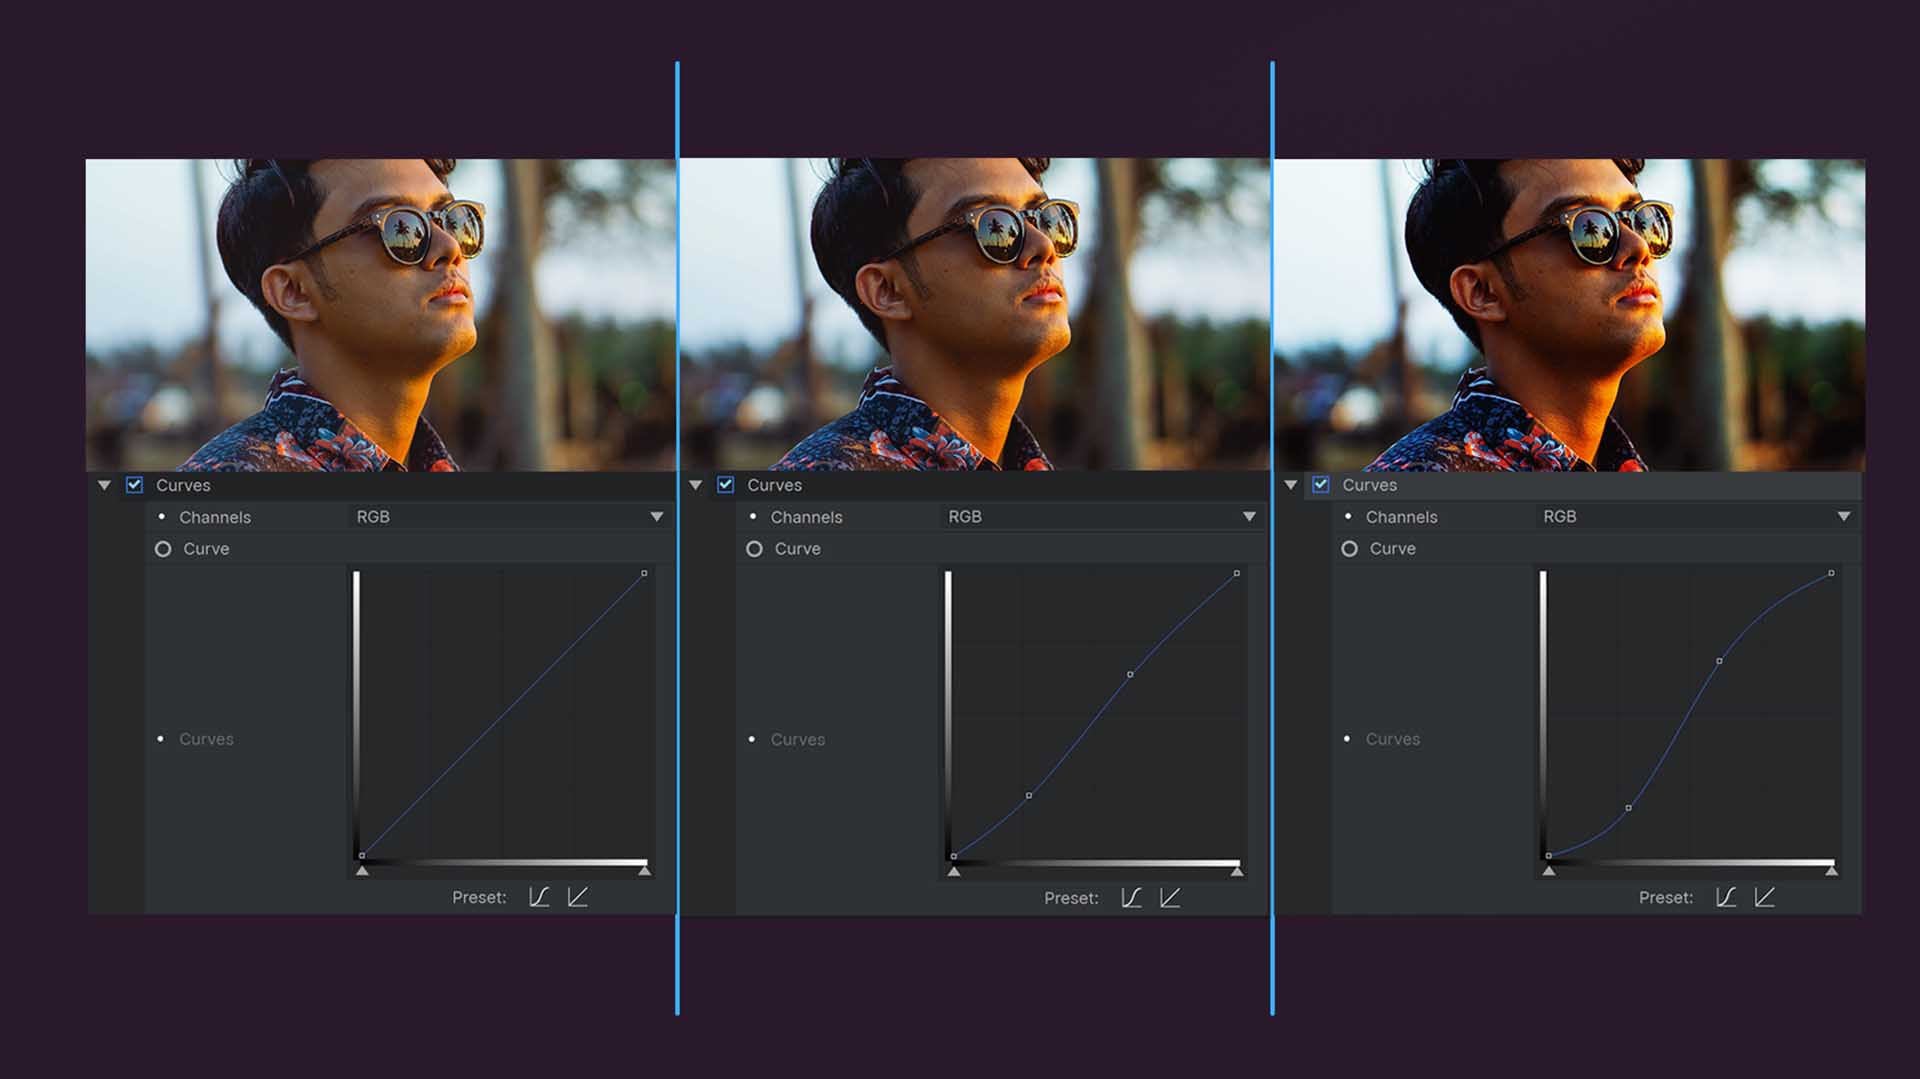Toggle Curve keyframe circle in left panel

tap(163, 549)
